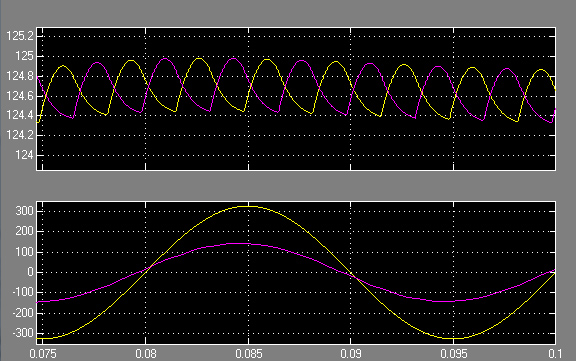Screen dimensions: 576x361
Task: Click the 124 upper axis tick label
Action: (x=24, y=155)
